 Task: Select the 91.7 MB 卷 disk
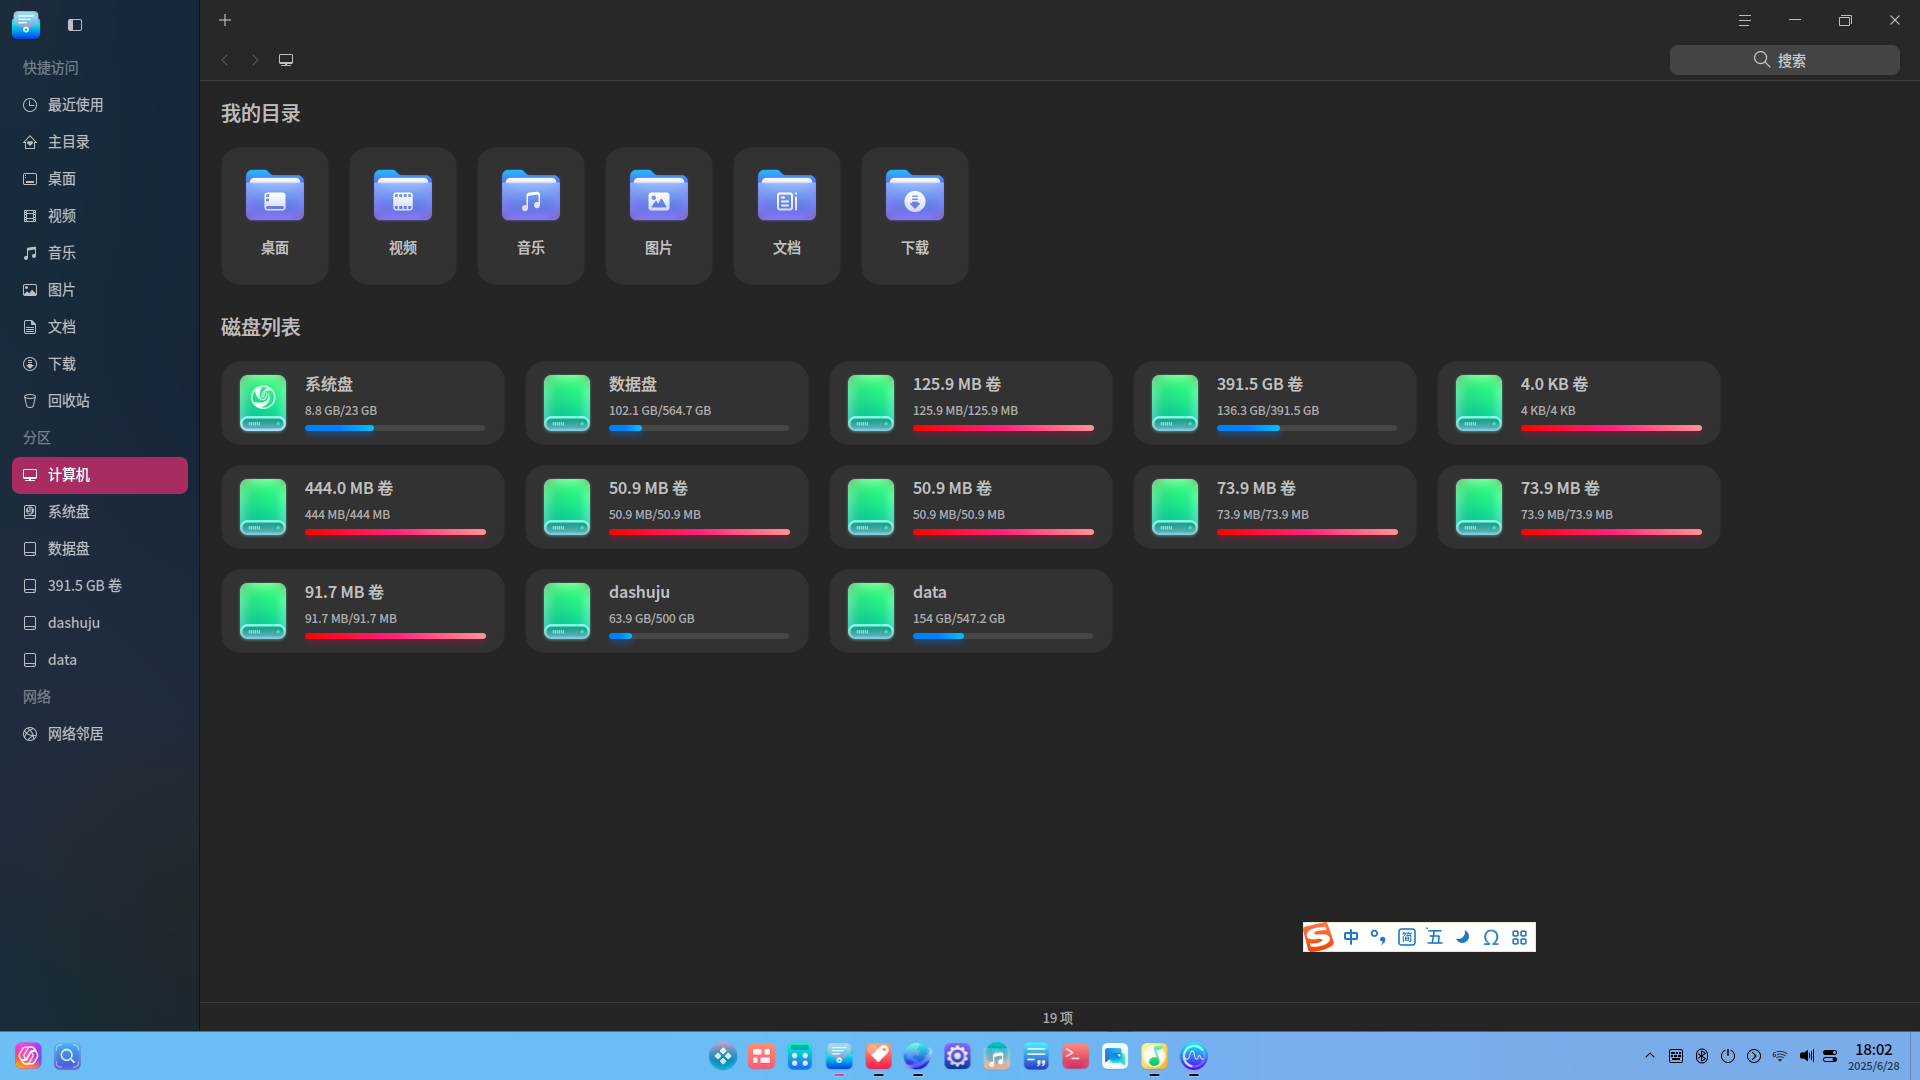(363, 611)
